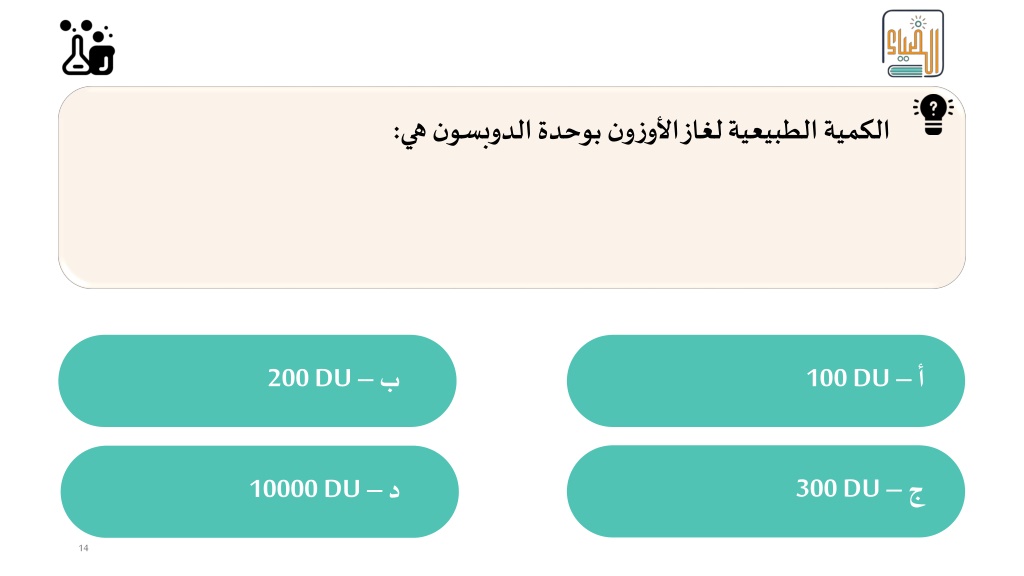Click the lightbulb question mark icon
Viewport: 1024px width, 576px height.
[x=933, y=114]
